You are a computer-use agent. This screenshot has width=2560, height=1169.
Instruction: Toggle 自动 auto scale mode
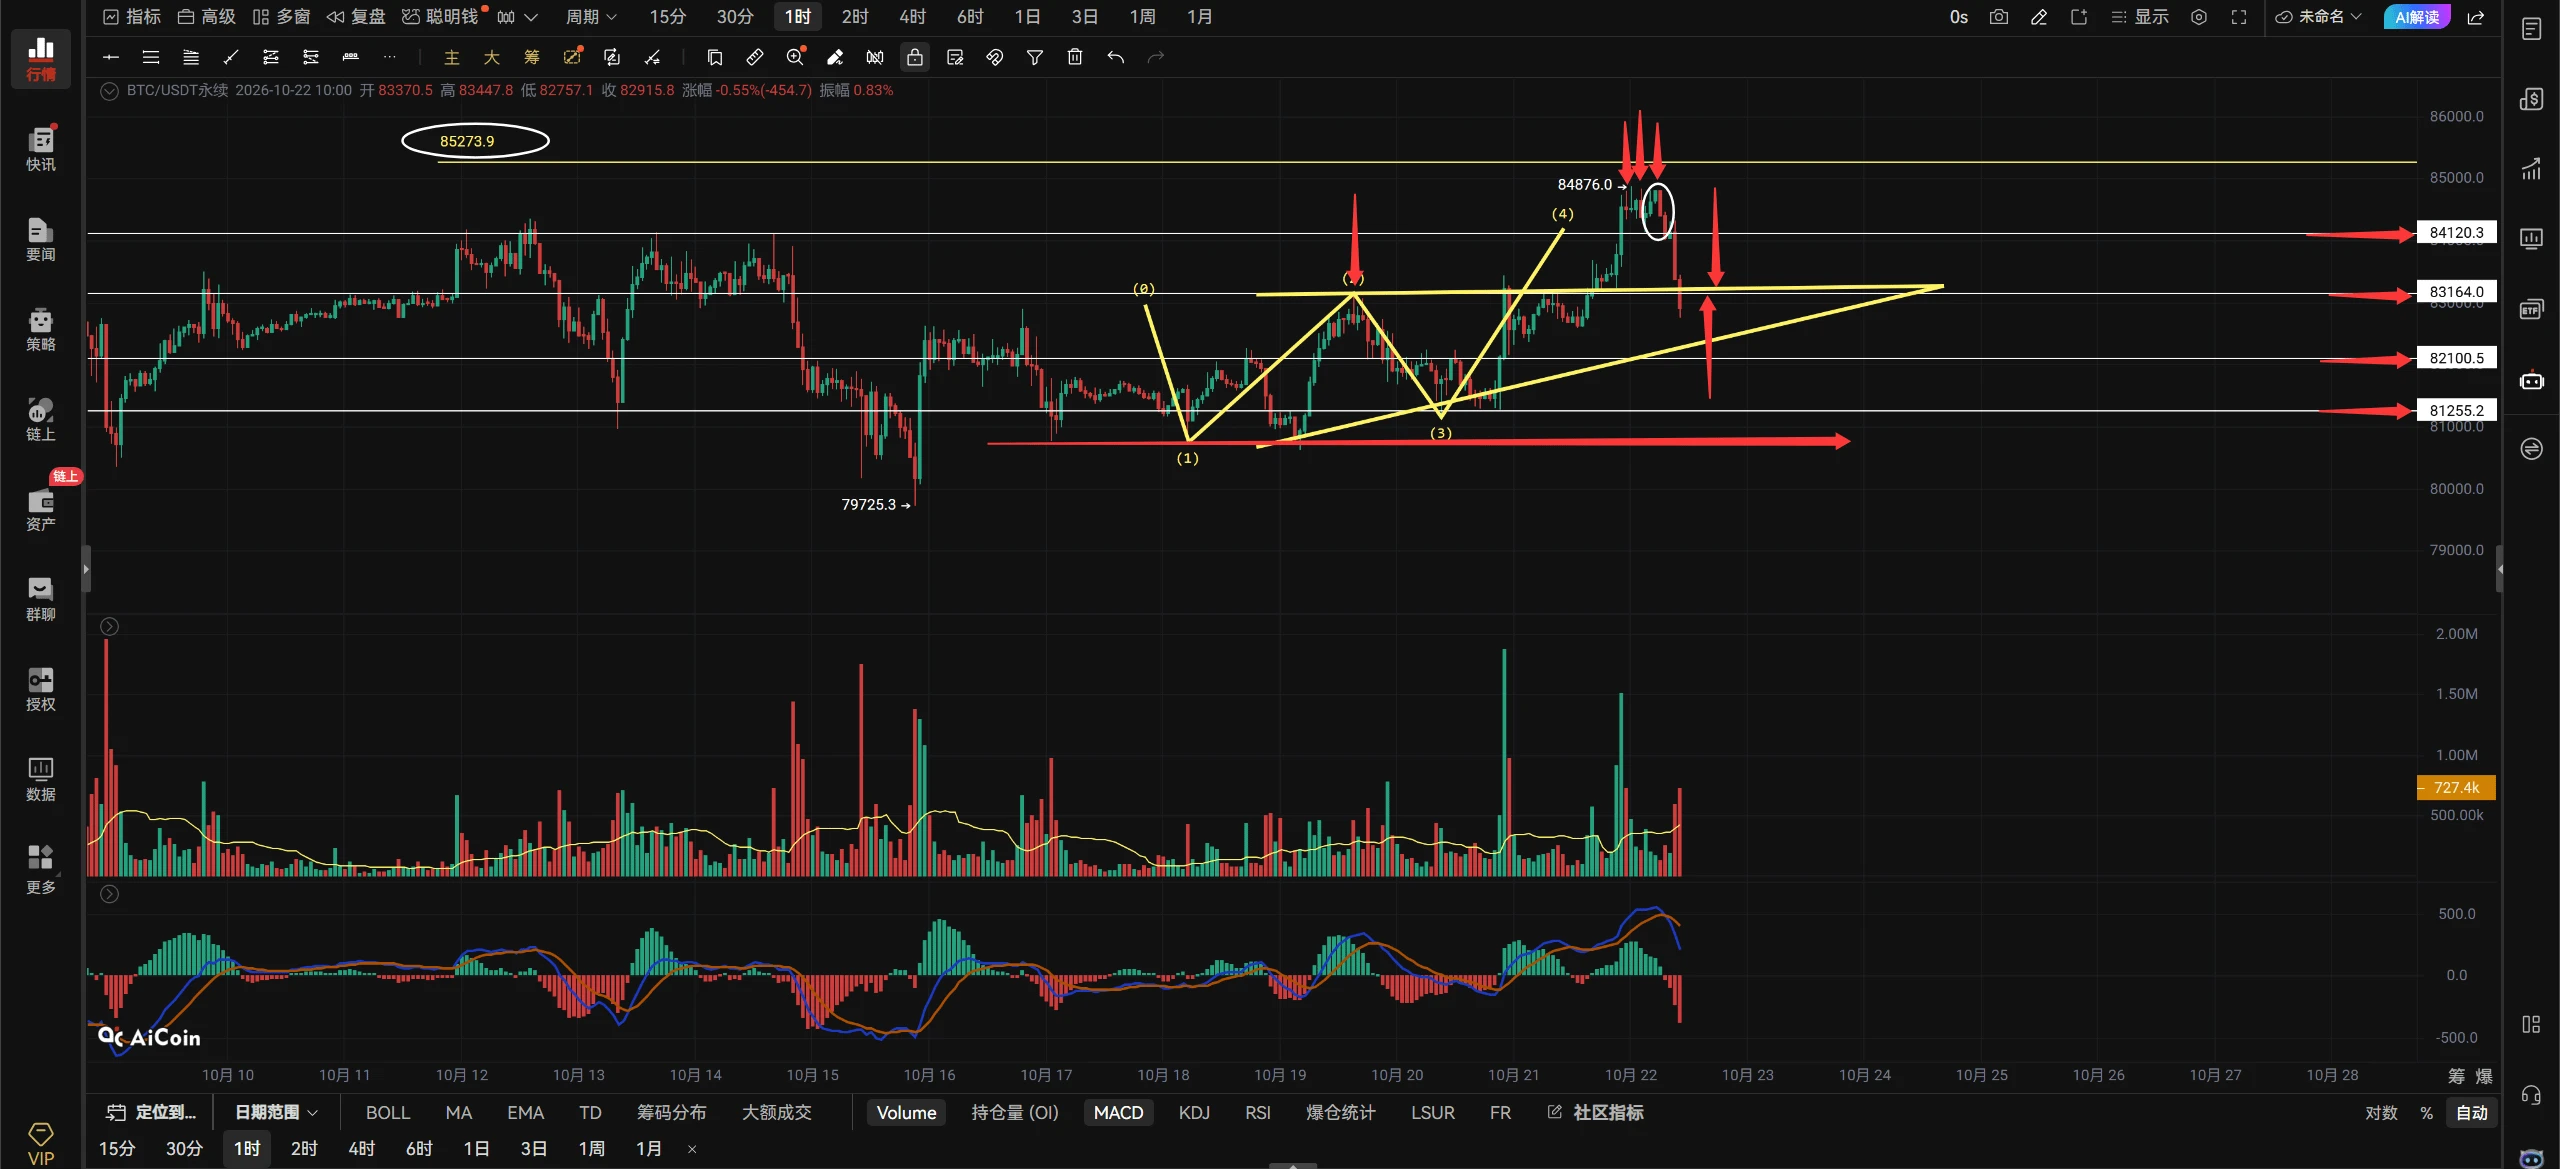coord(2472,1112)
